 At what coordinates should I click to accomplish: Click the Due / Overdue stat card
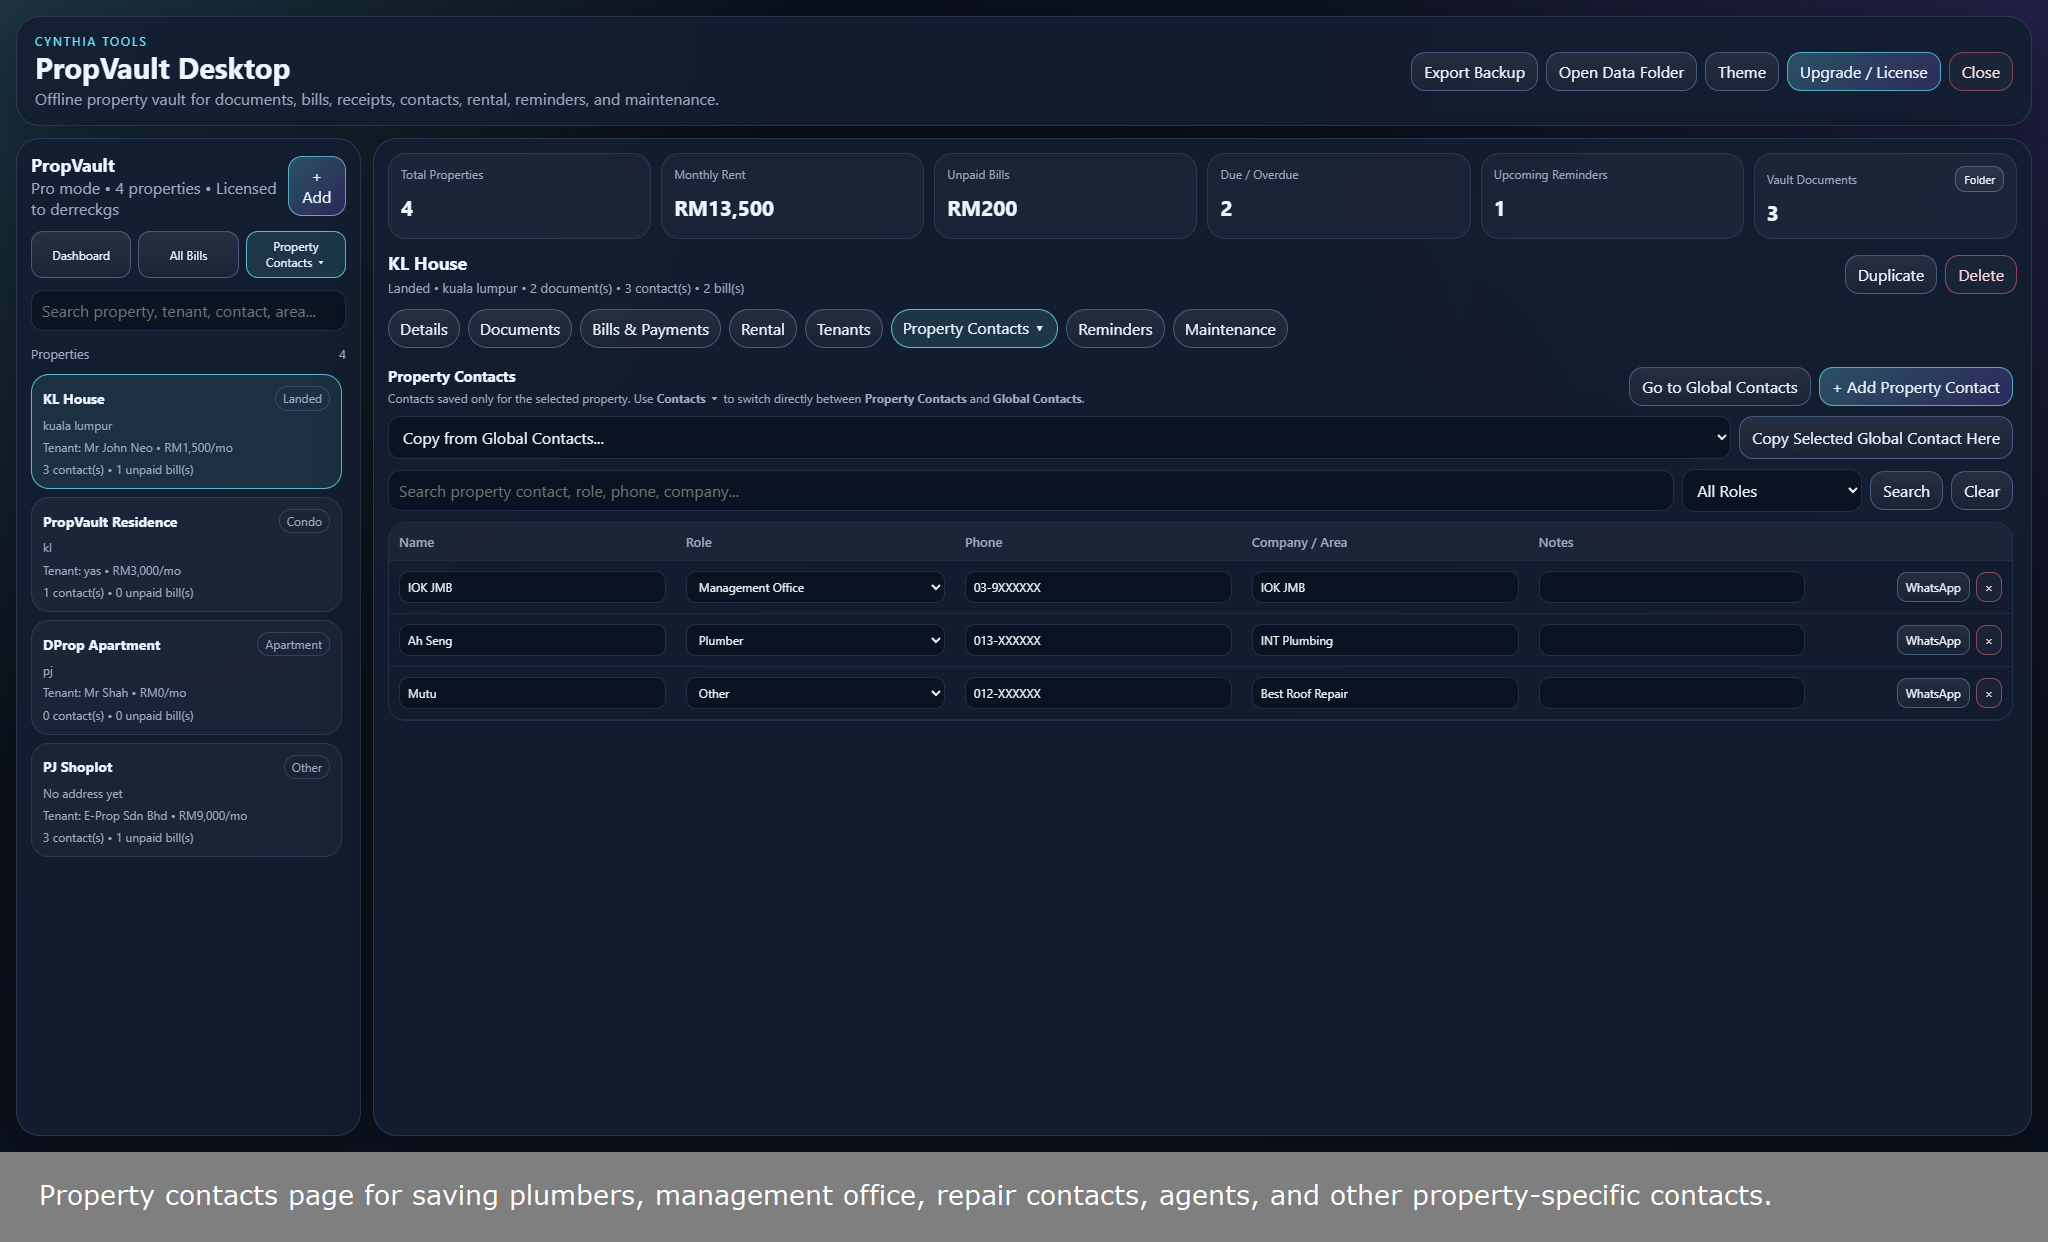[x=1338, y=196]
